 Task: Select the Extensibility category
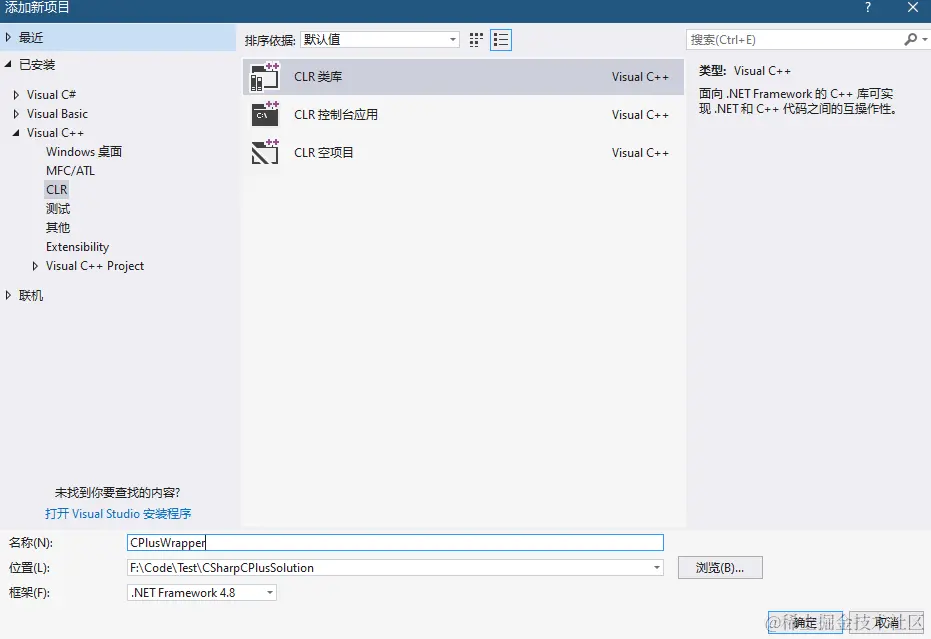(x=77, y=246)
